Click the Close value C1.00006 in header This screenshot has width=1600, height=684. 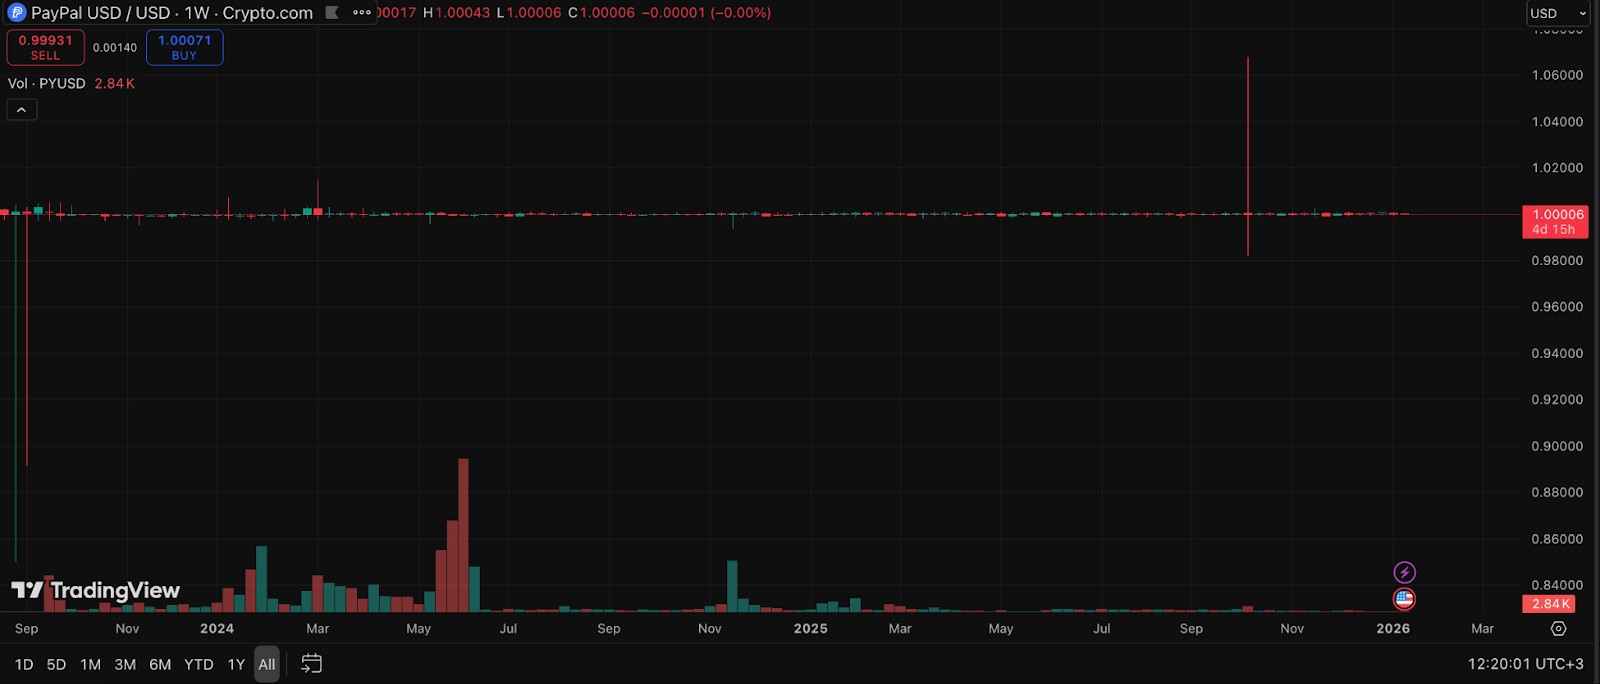click(x=601, y=13)
